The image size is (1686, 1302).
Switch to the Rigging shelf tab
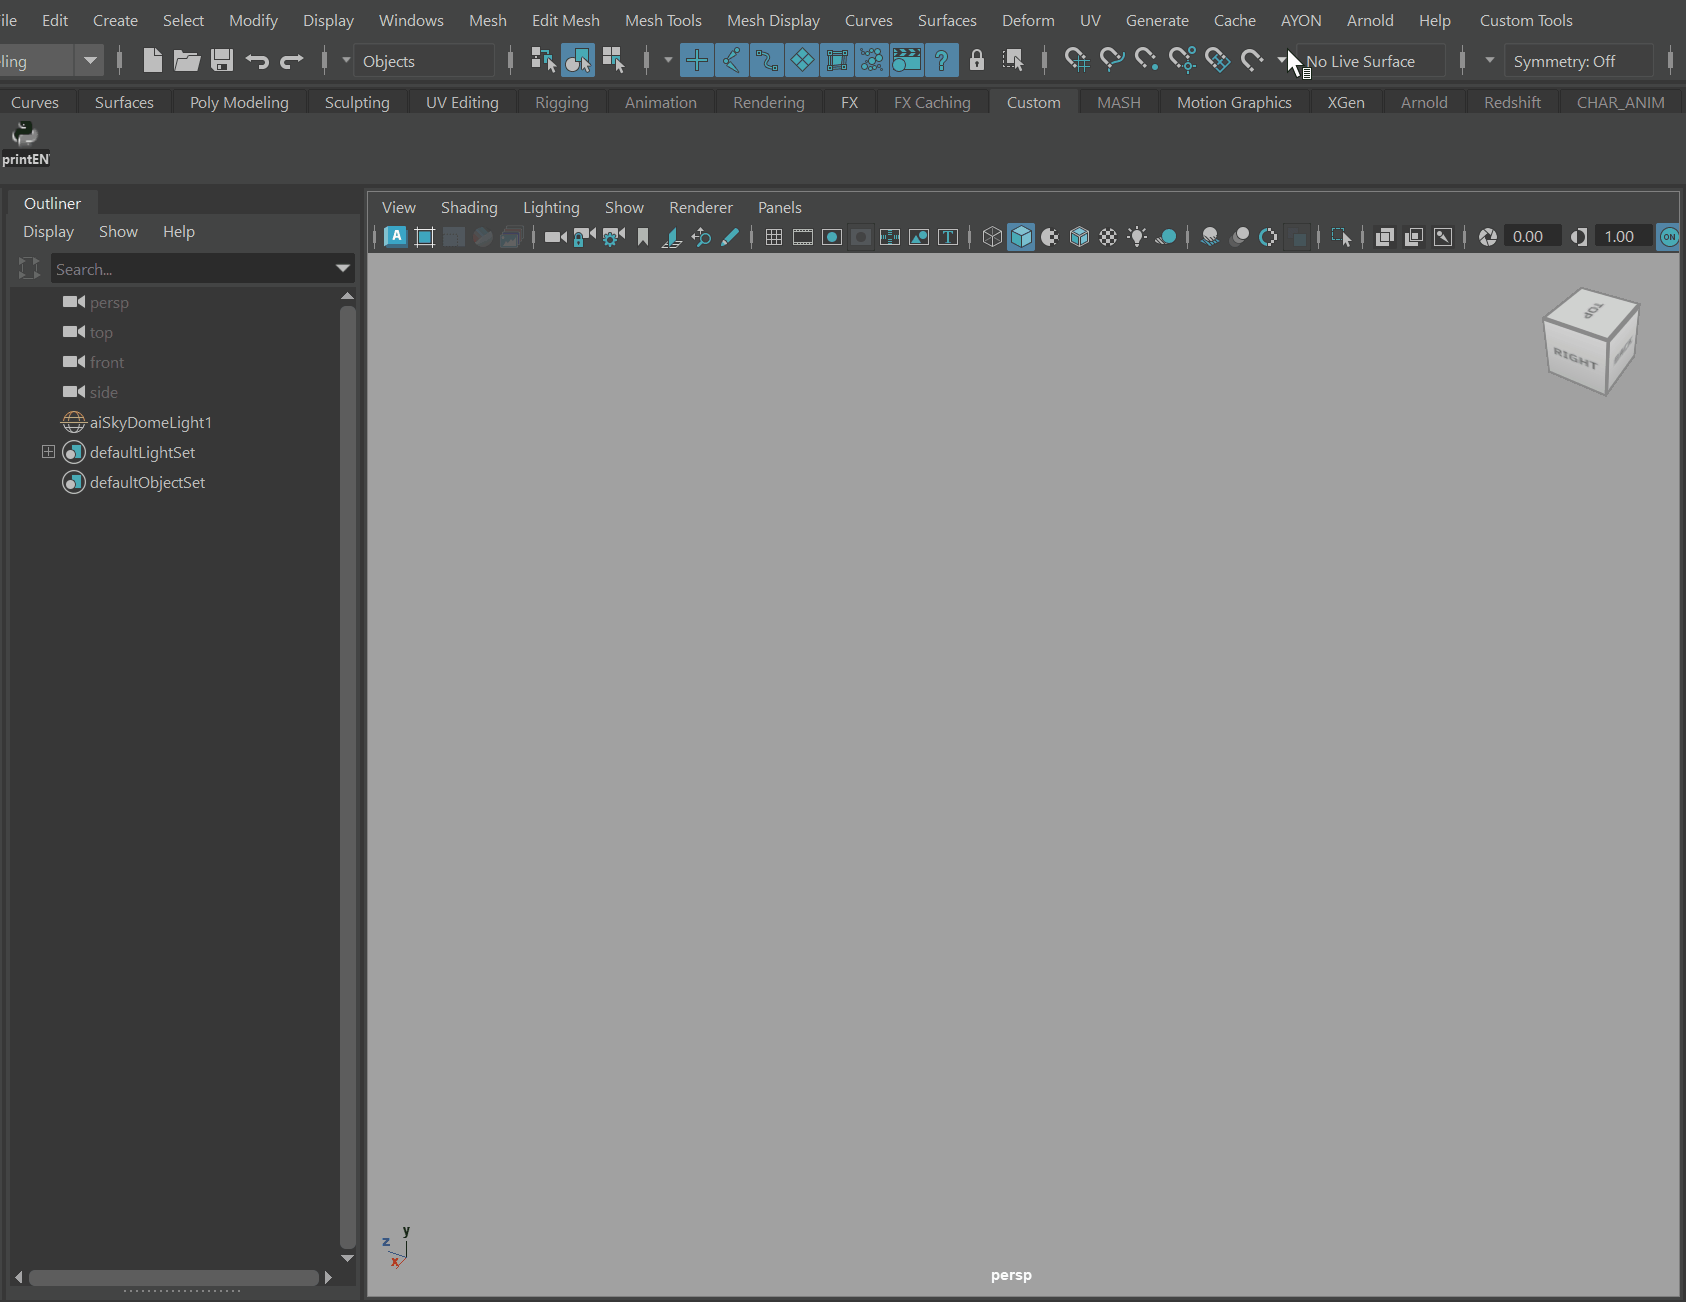tap(562, 102)
